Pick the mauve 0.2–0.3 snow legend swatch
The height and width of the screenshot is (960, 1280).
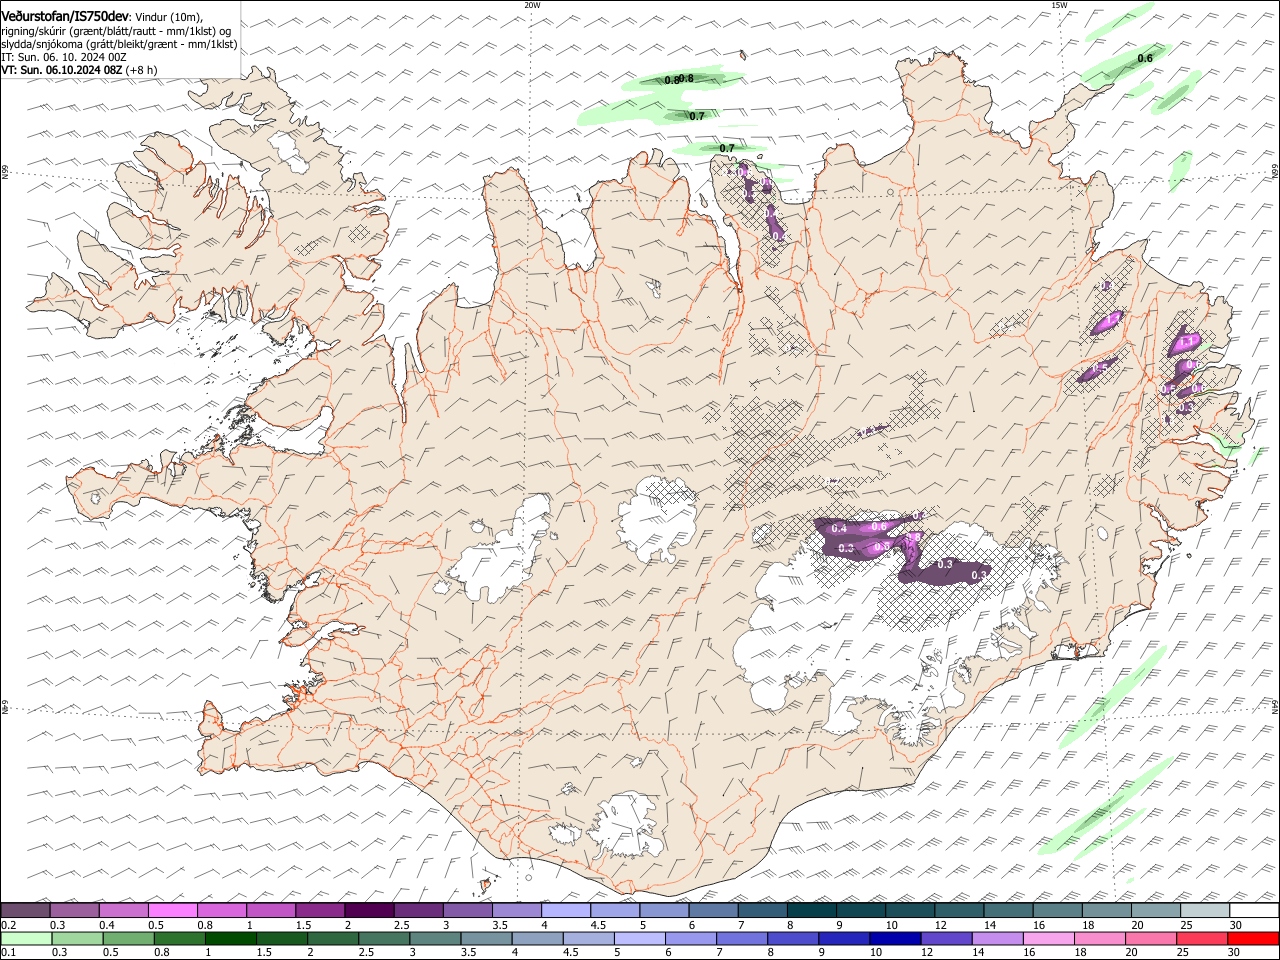click(25, 911)
